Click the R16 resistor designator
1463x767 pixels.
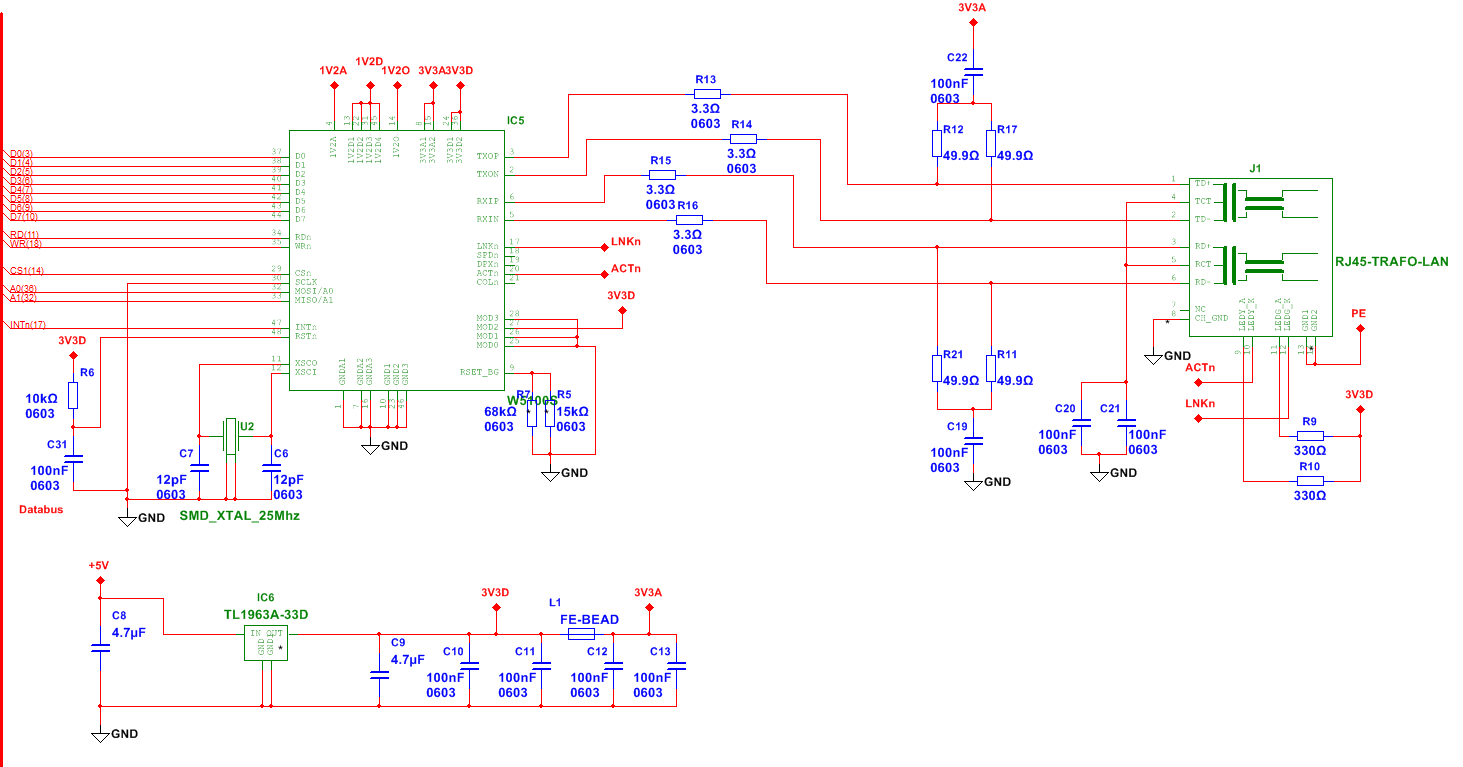[x=687, y=205]
